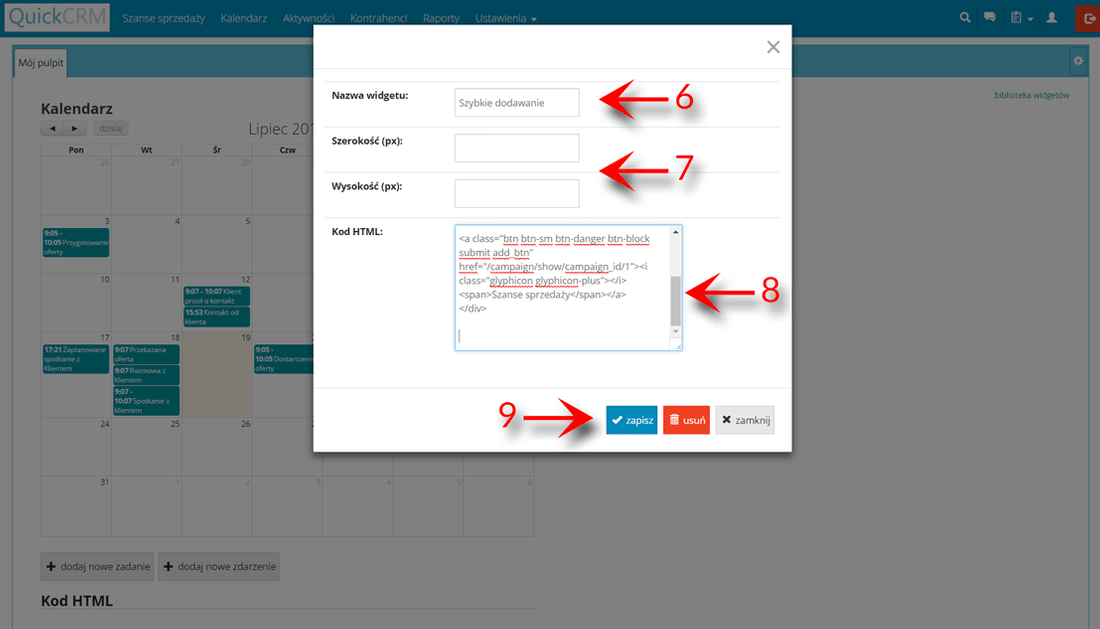The width and height of the screenshot is (1100, 629).
Task: Open the Szanse sprzedaży menu
Action: (163, 18)
